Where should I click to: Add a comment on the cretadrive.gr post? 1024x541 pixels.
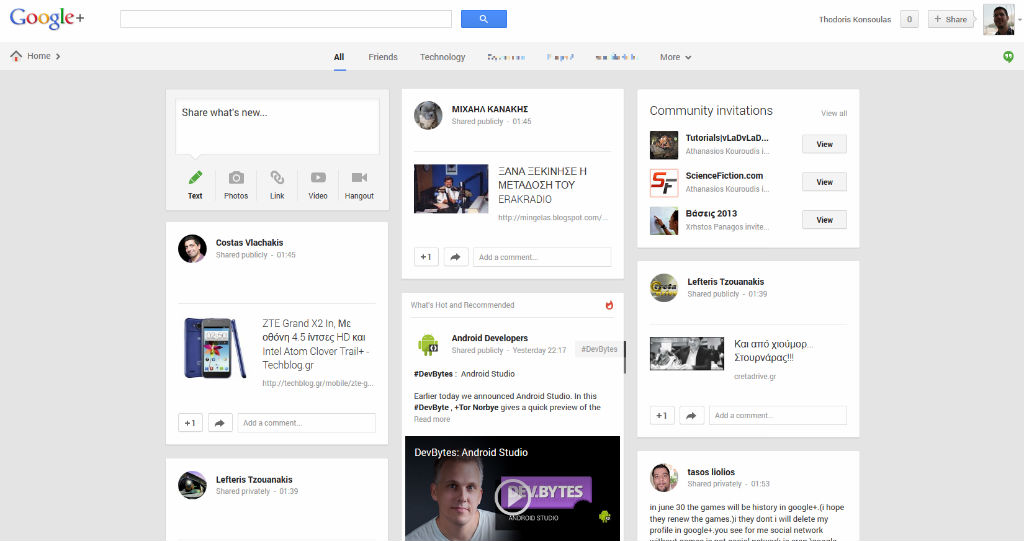pos(778,415)
